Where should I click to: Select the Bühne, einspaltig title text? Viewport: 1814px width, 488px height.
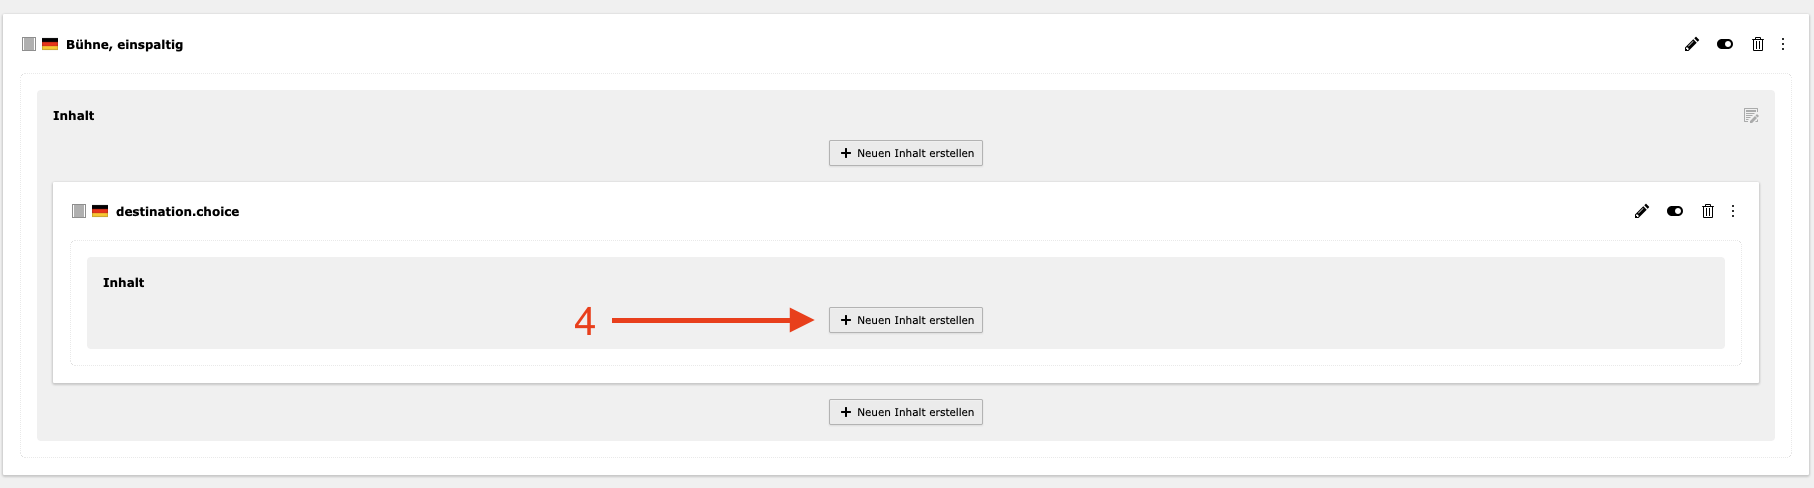(x=125, y=44)
